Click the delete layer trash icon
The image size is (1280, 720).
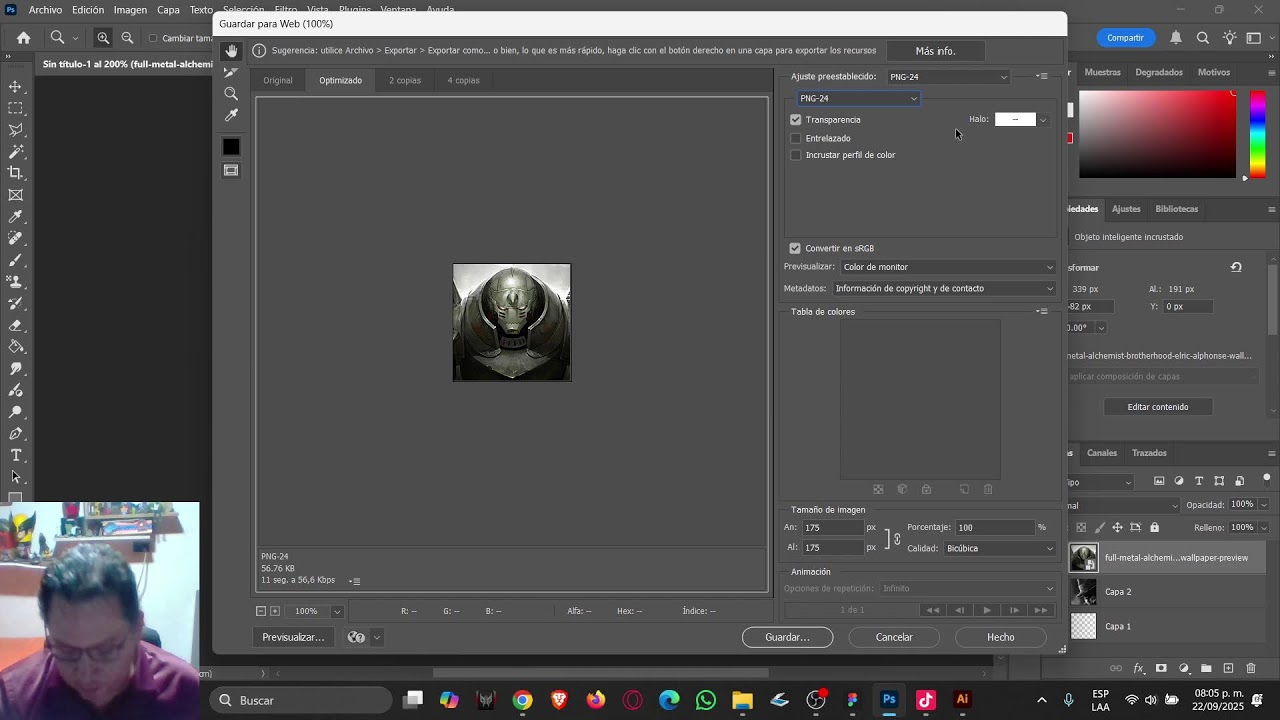pos(1251,668)
